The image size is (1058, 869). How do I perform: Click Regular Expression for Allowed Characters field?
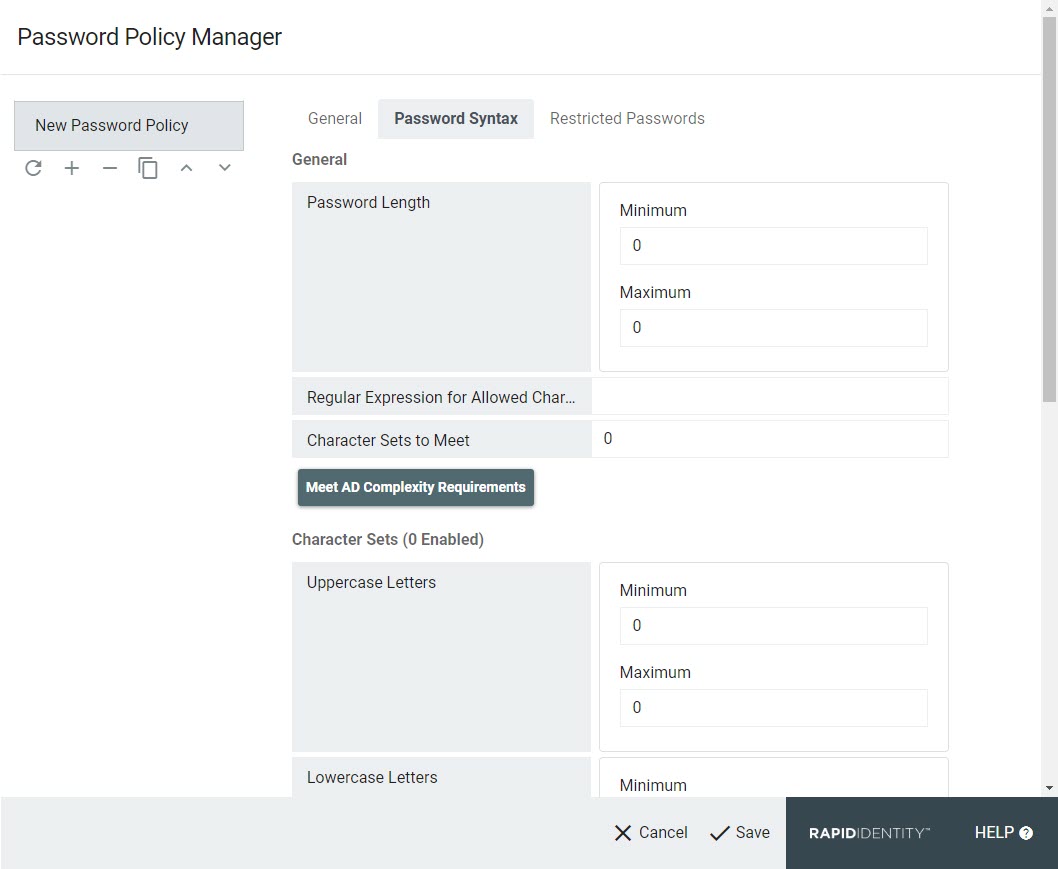(770, 396)
